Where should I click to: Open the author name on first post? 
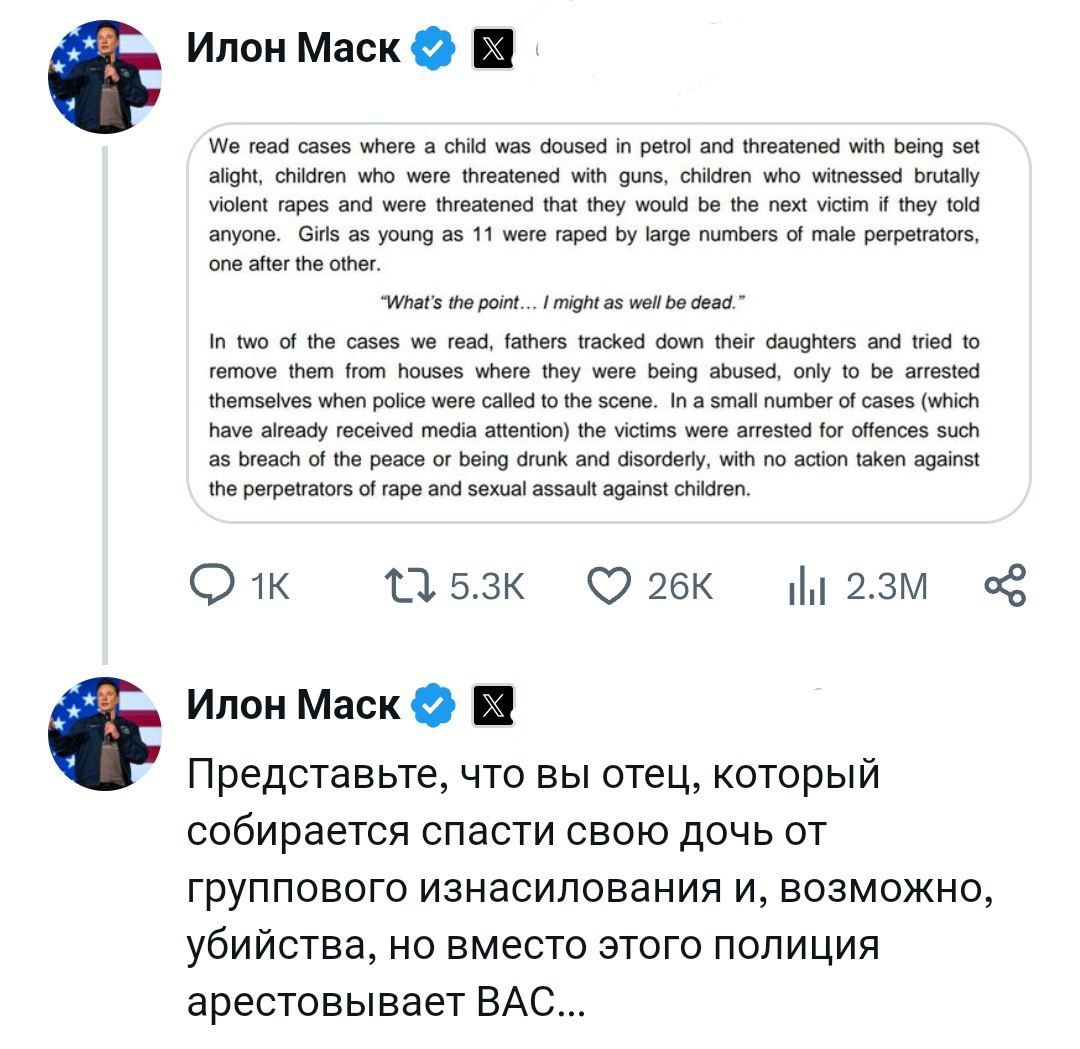tap(295, 49)
